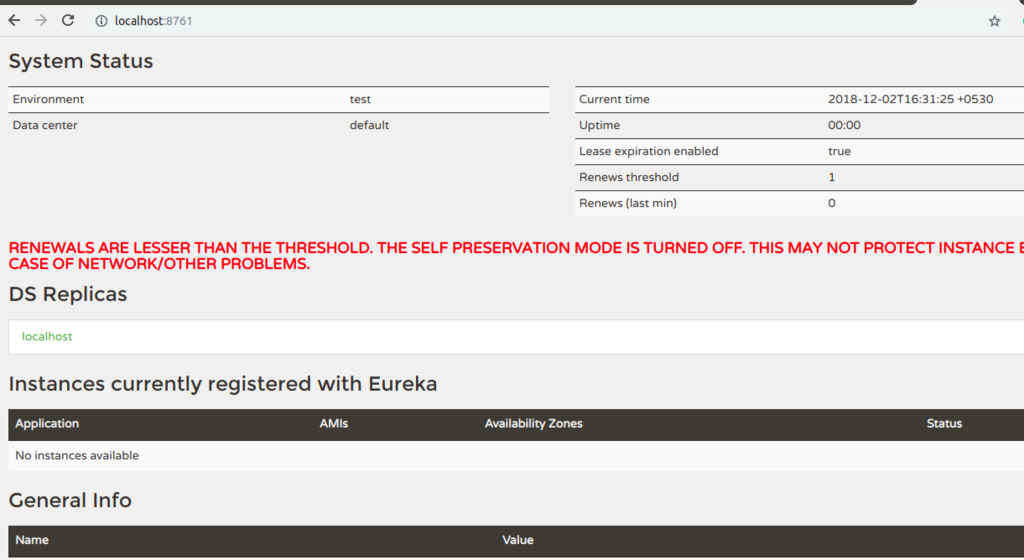
Task: Reload the Eureka page
Action: tap(68, 20)
